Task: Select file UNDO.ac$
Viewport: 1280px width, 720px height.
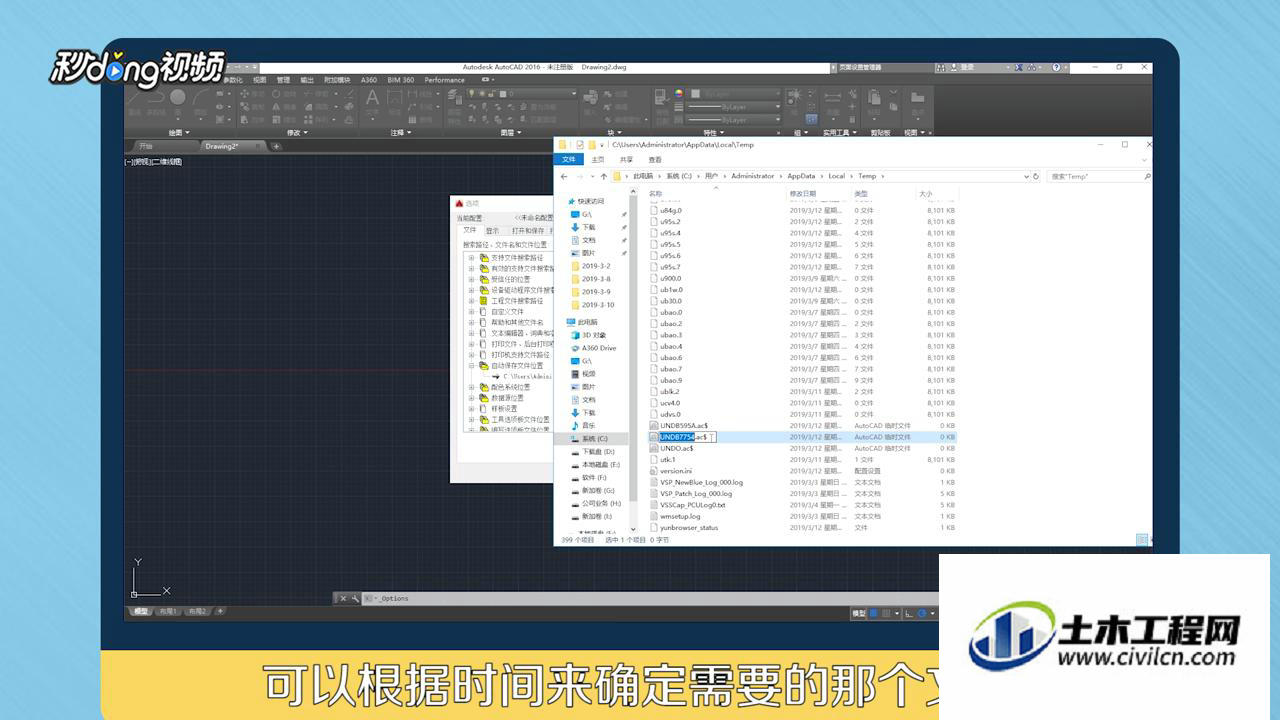Action: pyautogui.click(x=677, y=448)
